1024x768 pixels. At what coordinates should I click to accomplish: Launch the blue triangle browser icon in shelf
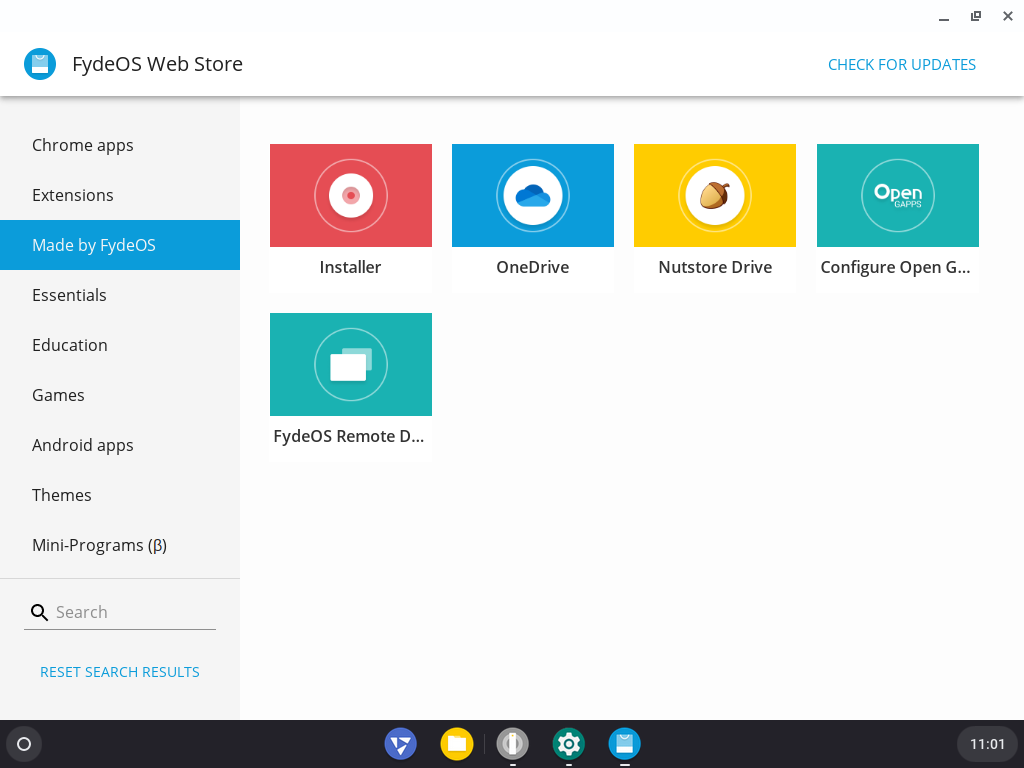400,744
